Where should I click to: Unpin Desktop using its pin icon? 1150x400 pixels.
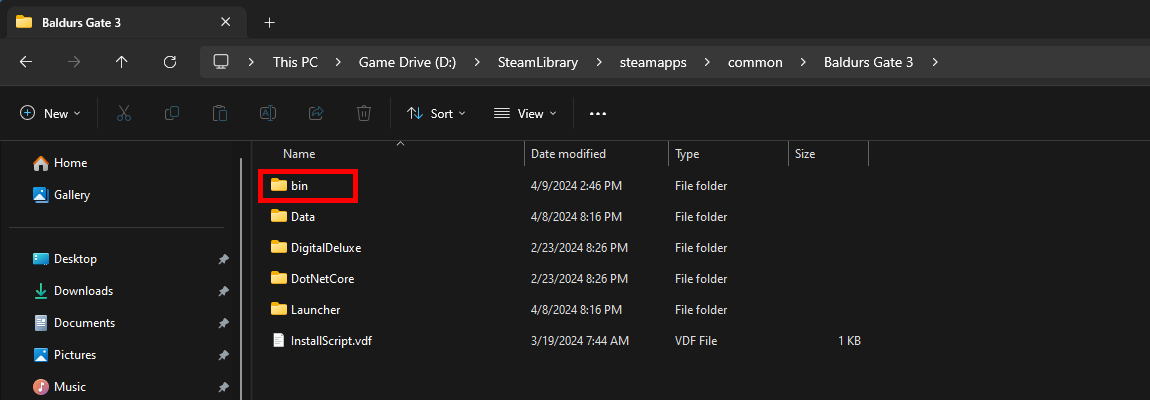point(223,259)
